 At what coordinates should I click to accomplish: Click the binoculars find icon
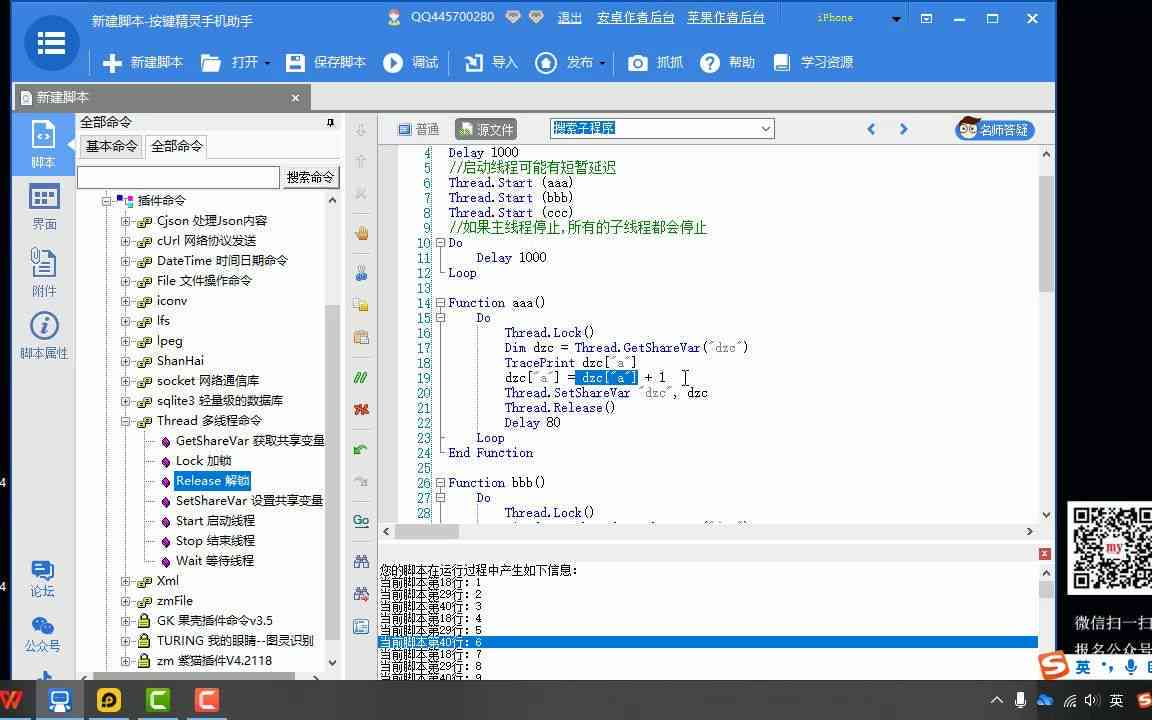(361, 561)
